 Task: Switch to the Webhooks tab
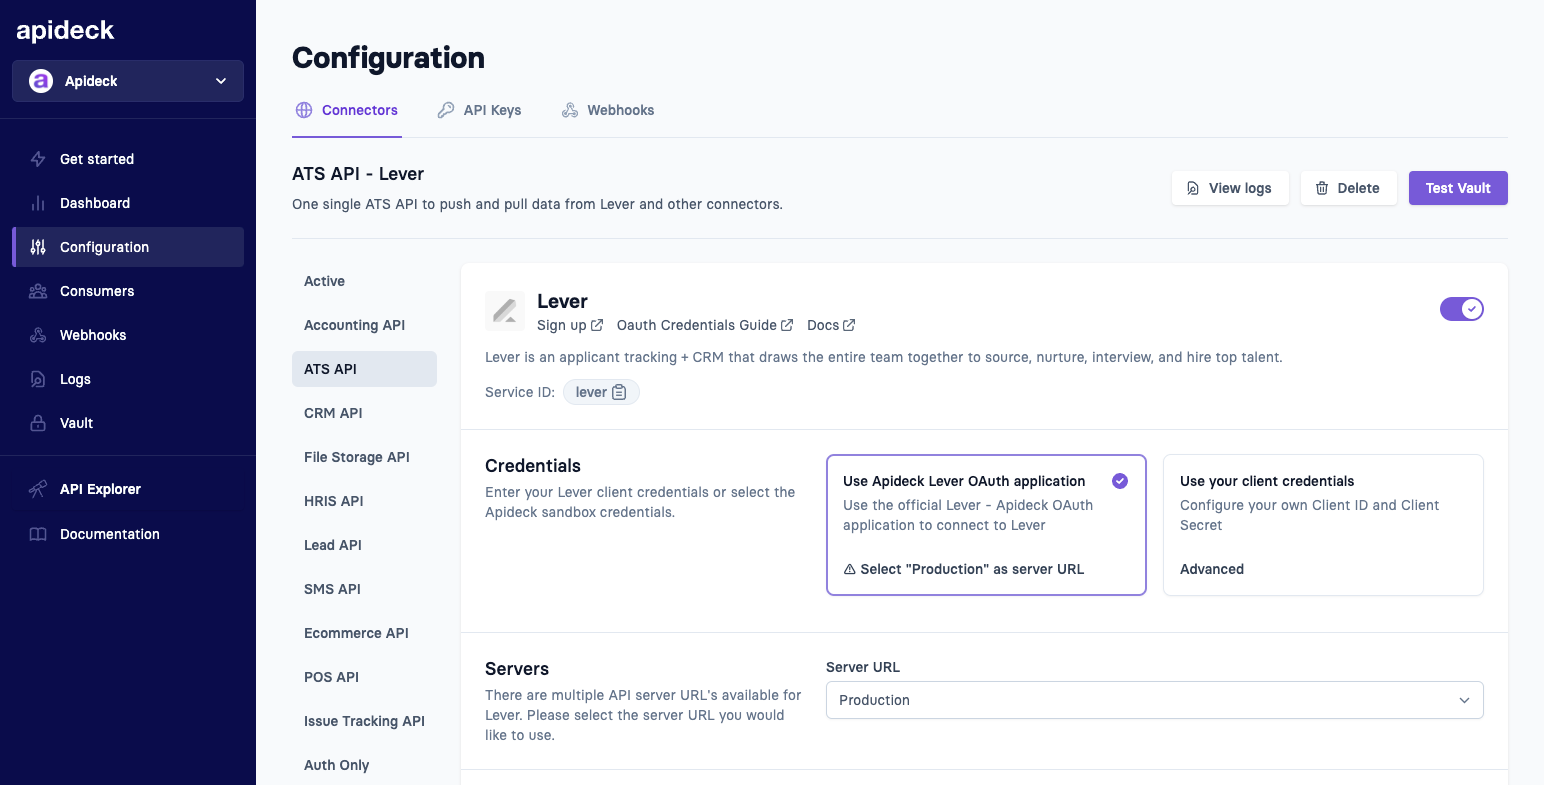[x=608, y=110]
